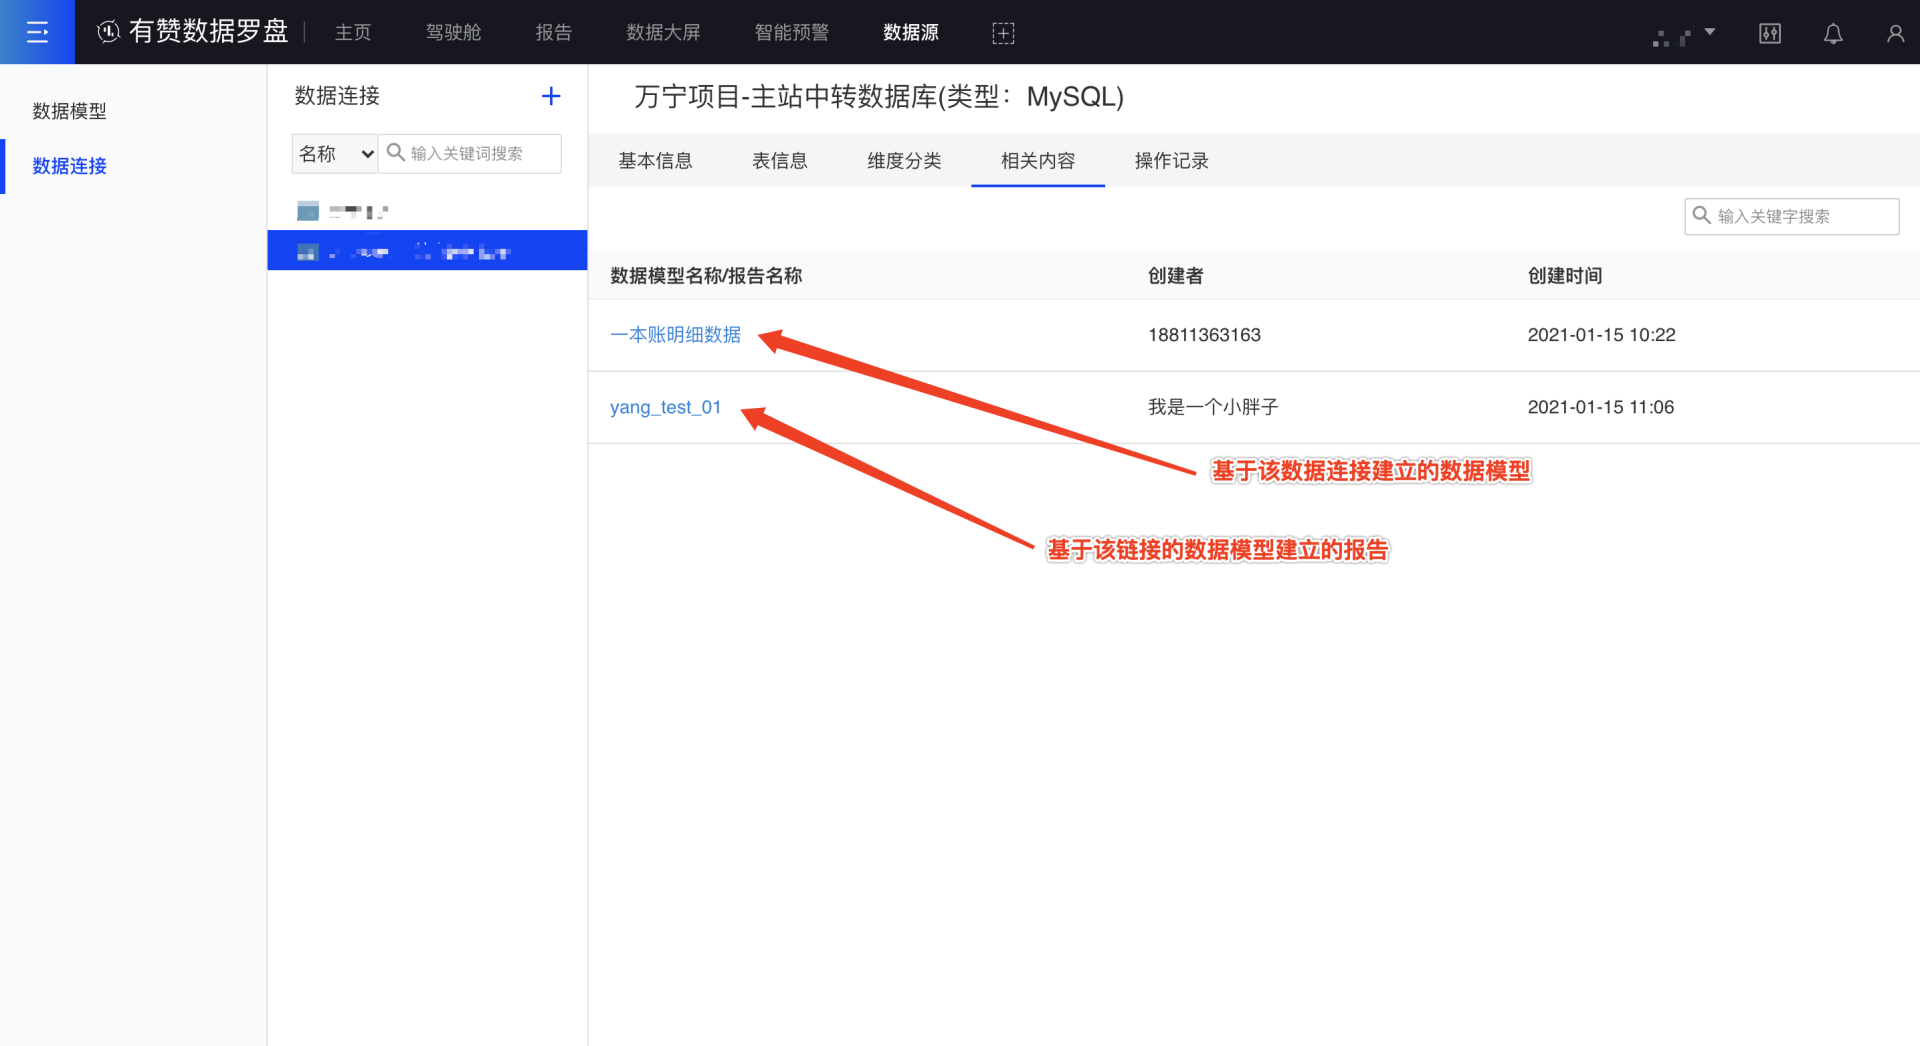Image resolution: width=1920 pixels, height=1046 pixels.
Task: Click the settings panel icon in top bar
Action: coord(1769,34)
